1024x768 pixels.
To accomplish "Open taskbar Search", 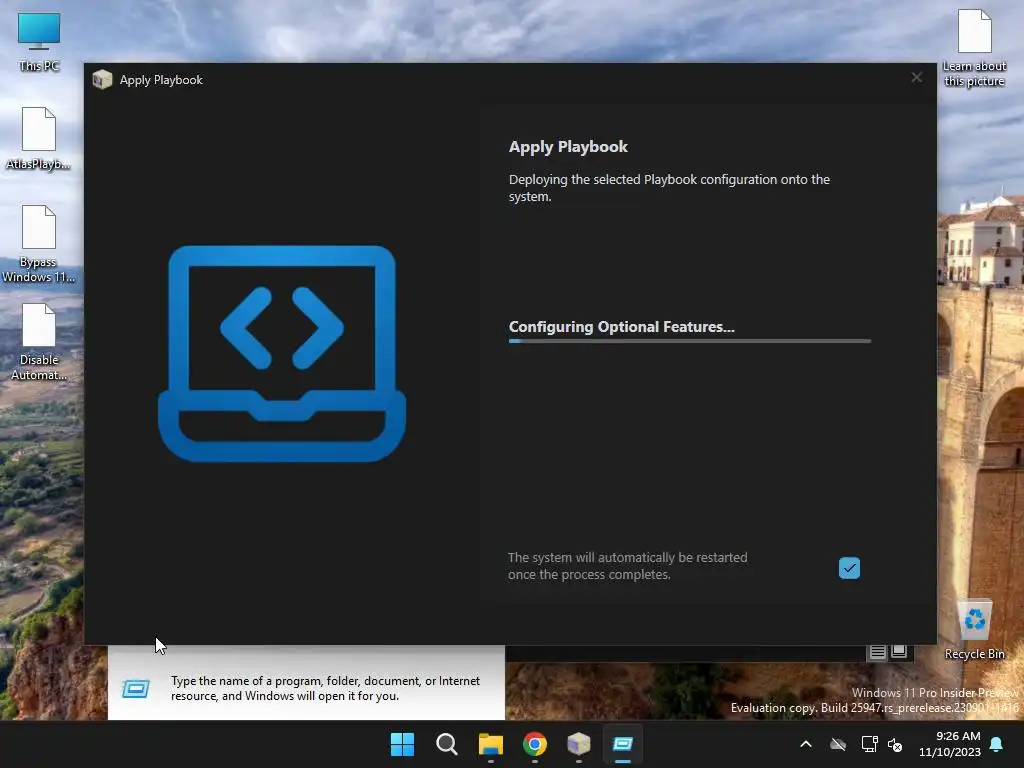I will click(x=447, y=744).
